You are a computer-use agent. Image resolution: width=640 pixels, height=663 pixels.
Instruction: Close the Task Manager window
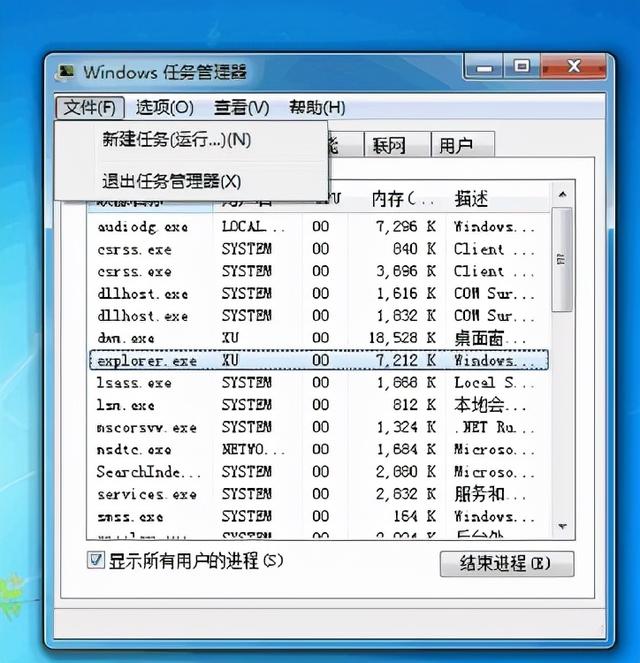tap(573, 67)
